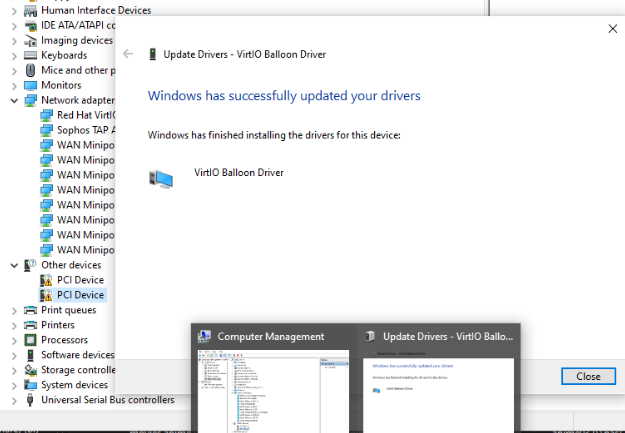The image size is (625, 433).
Task: Select Monitors tree label
Action: point(61,85)
